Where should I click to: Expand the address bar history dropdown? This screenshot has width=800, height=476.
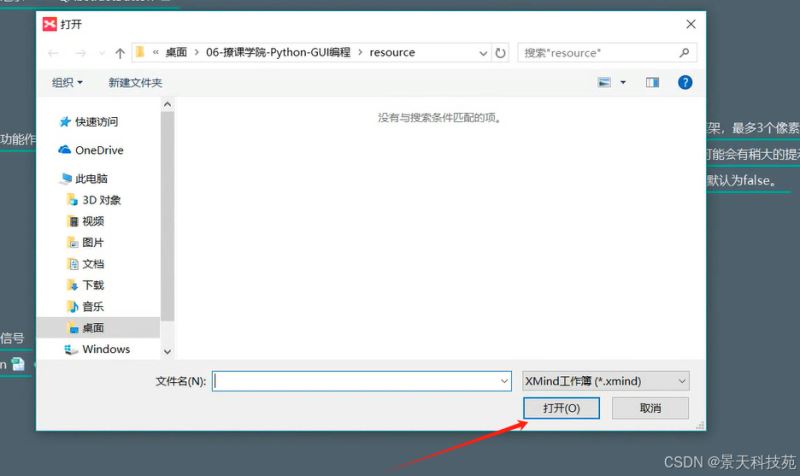[x=483, y=53]
